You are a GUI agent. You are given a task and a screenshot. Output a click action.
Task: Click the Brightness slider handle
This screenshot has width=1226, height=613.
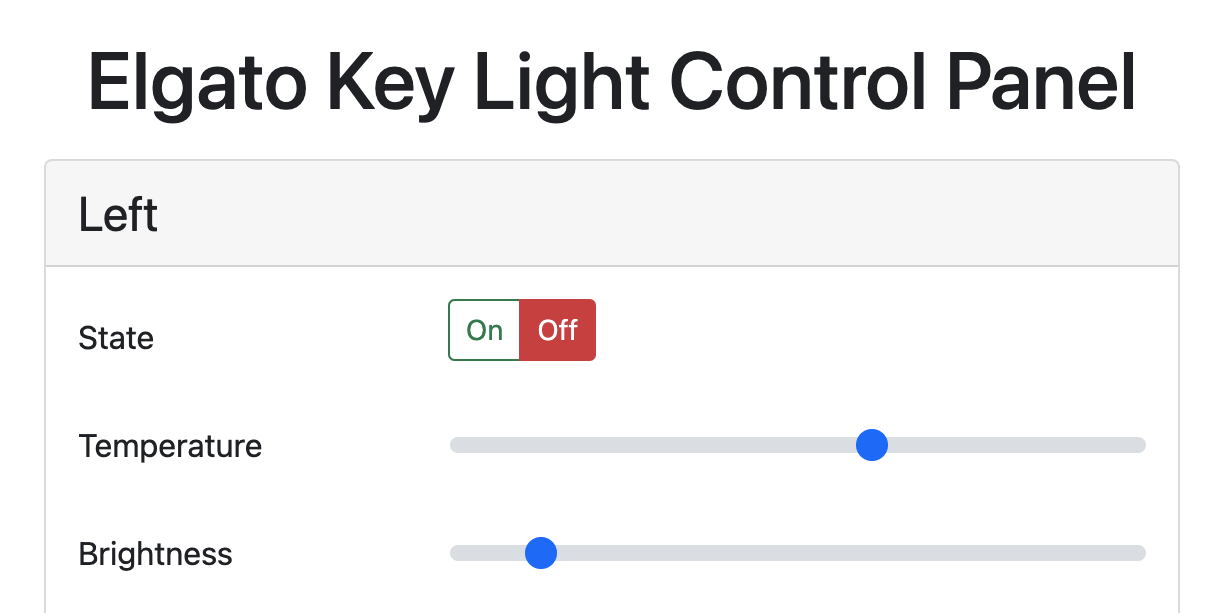pyautogui.click(x=541, y=552)
